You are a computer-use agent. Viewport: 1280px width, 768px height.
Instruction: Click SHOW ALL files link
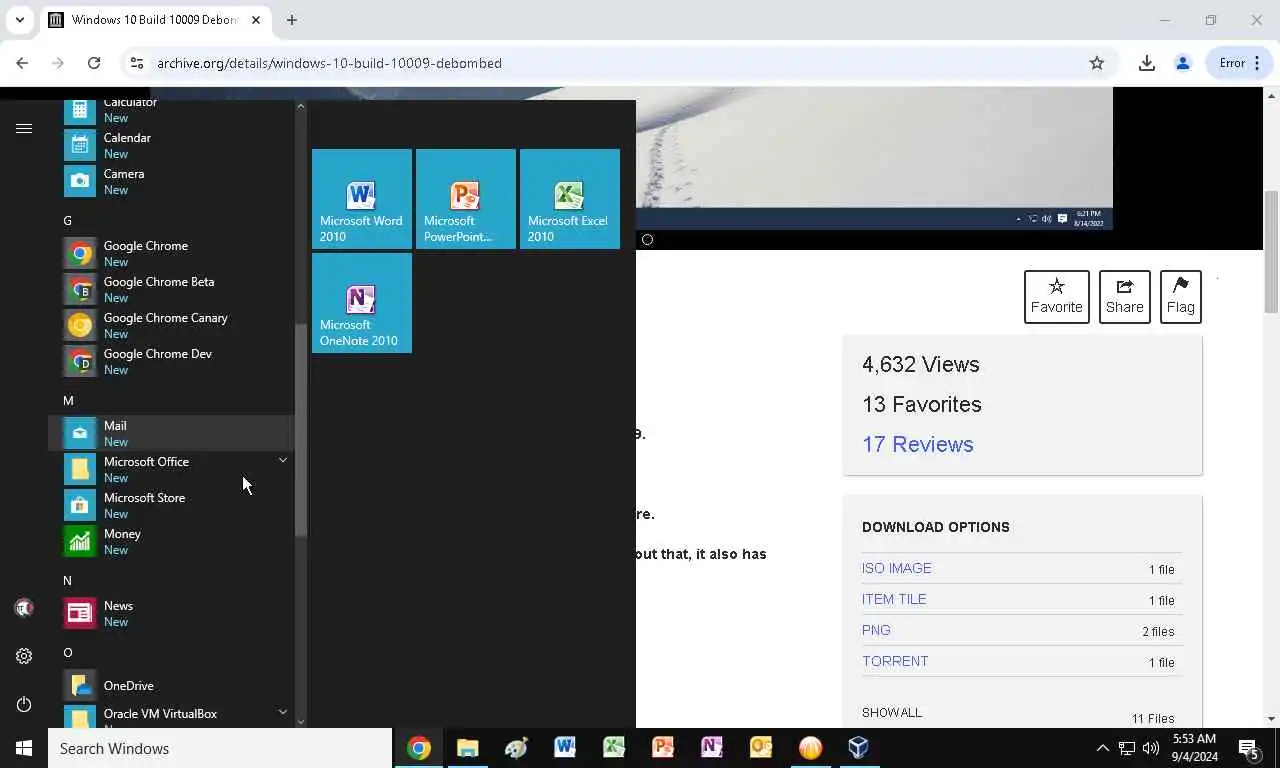coord(892,713)
